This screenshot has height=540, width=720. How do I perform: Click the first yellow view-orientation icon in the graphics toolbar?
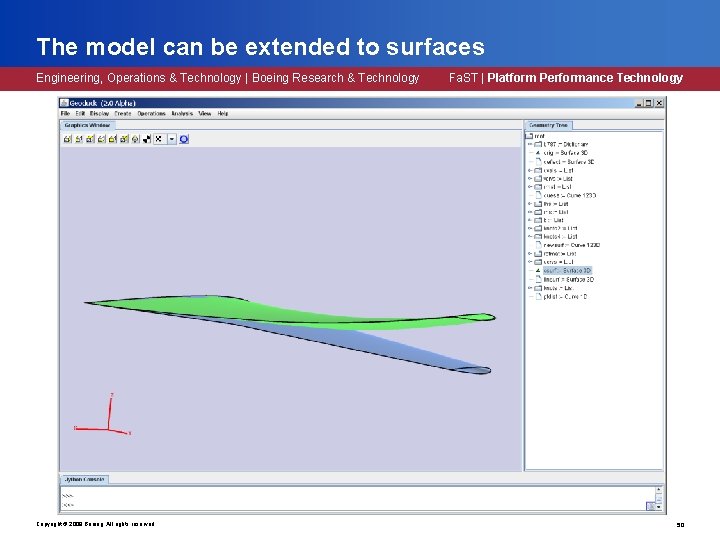[x=68, y=139]
